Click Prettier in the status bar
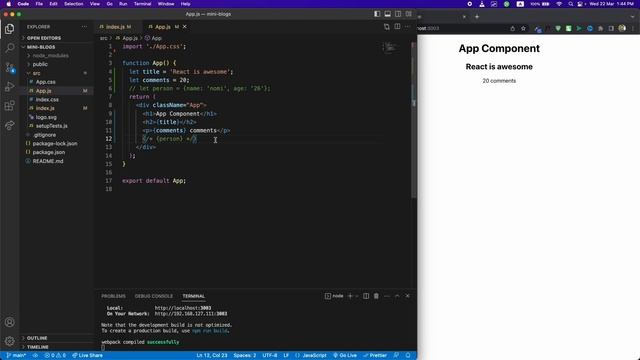This screenshot has width=640, height=360. pyautogui.click(x=375, y=356)
